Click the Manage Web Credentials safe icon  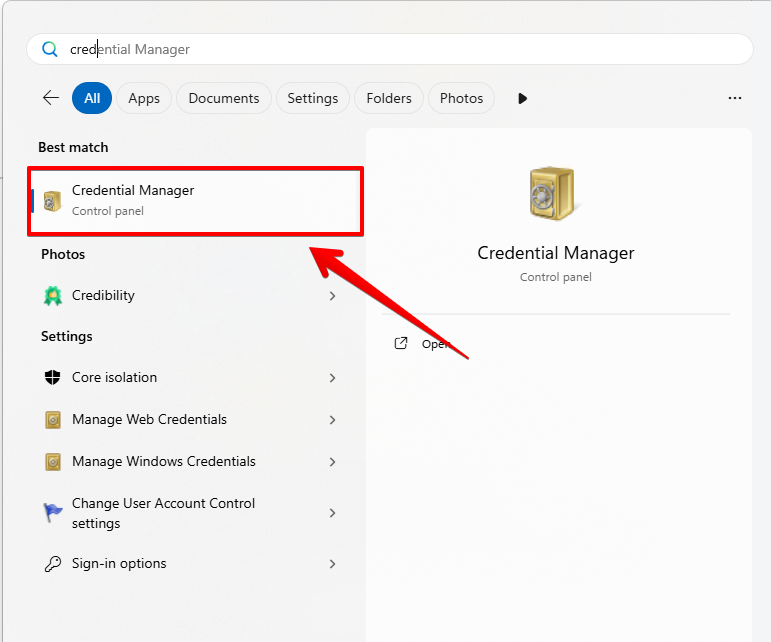pos(53,420)
